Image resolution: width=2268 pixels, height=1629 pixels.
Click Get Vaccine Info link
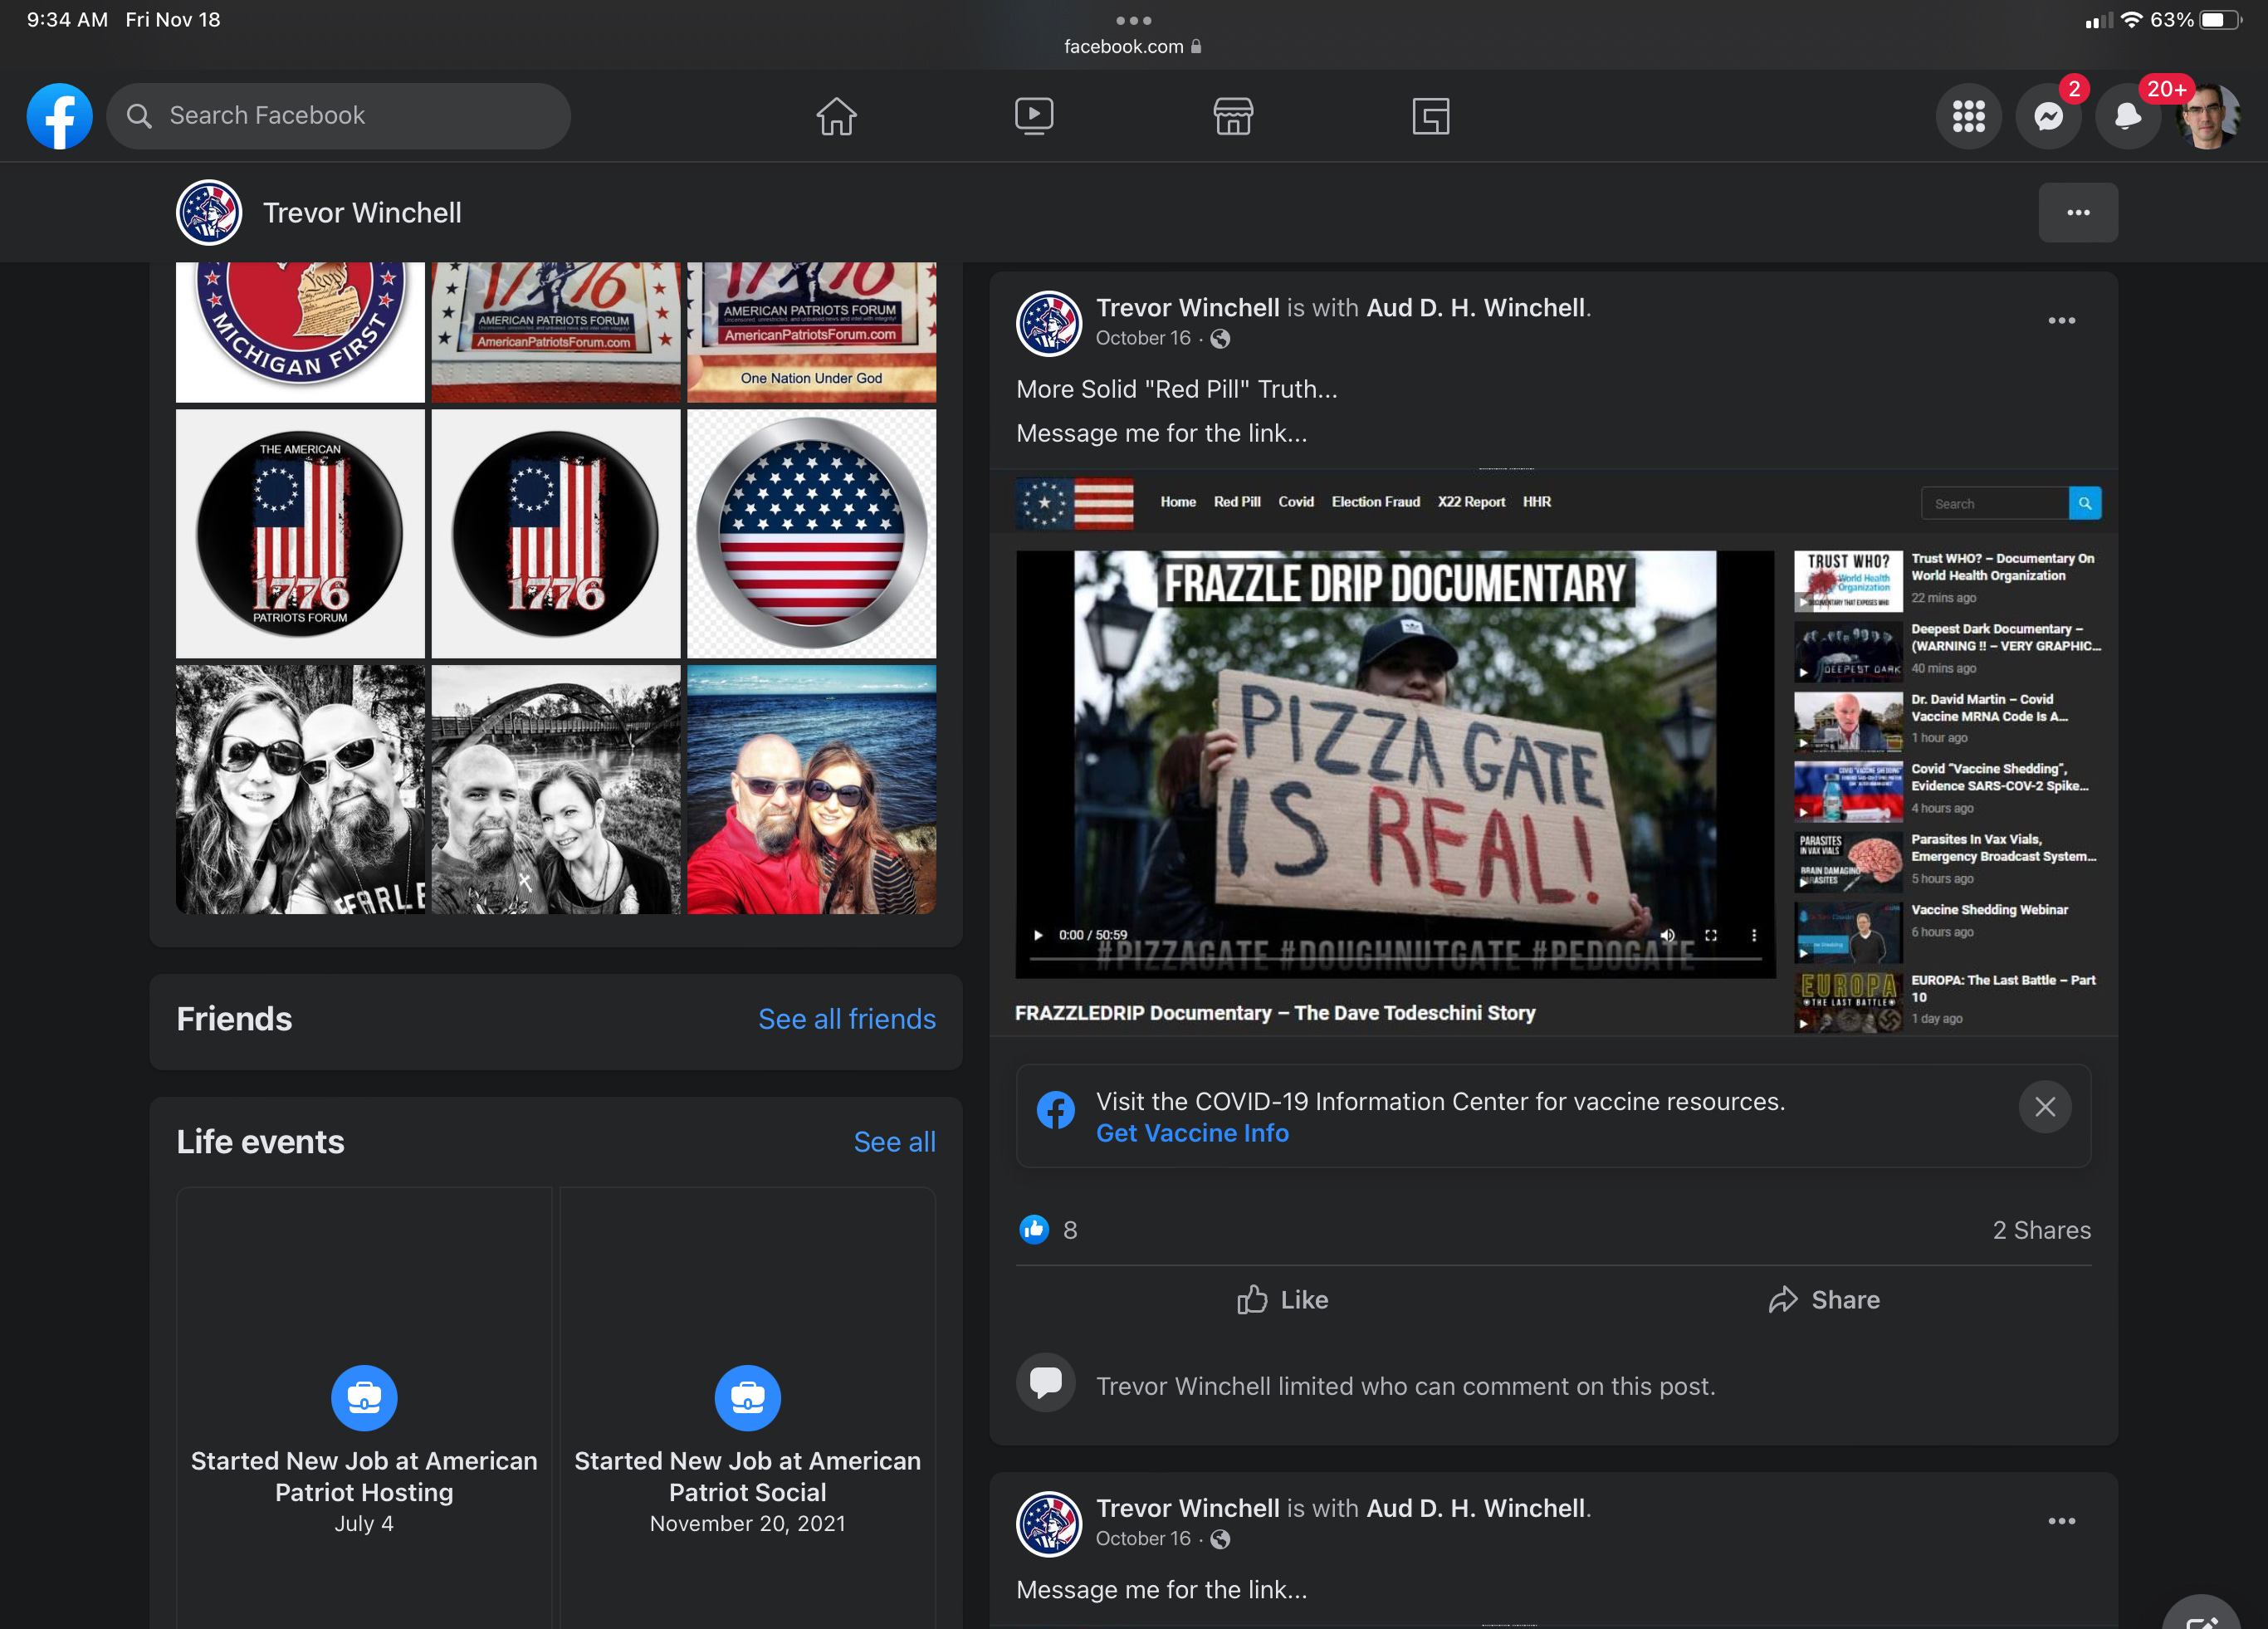1192,1133
